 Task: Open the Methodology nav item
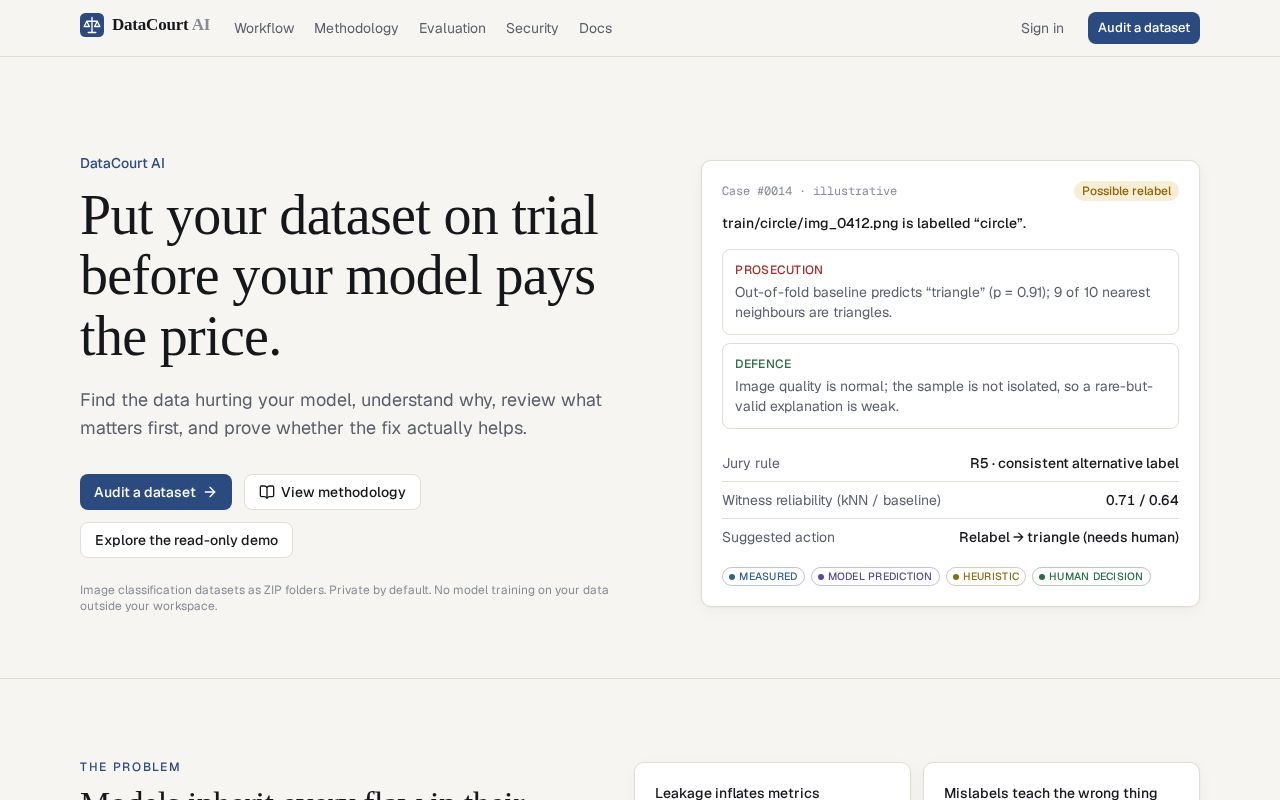[x=356, y=28]
